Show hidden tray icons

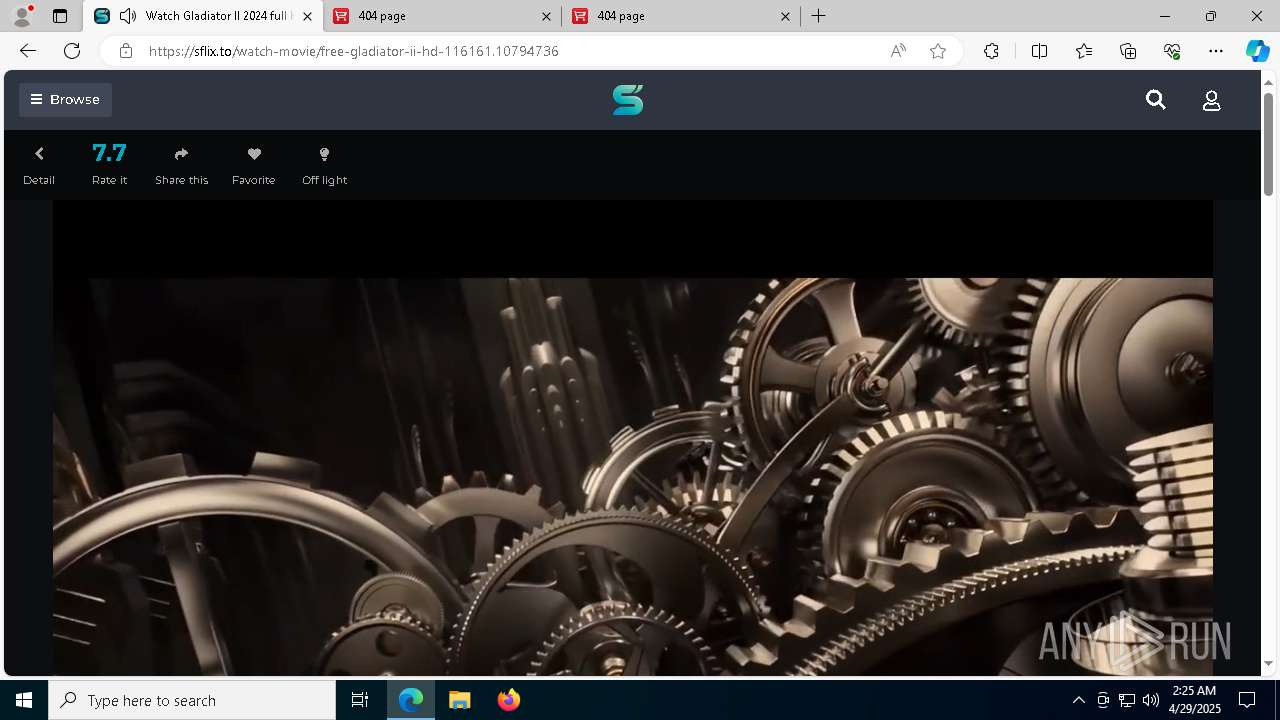1078,700
